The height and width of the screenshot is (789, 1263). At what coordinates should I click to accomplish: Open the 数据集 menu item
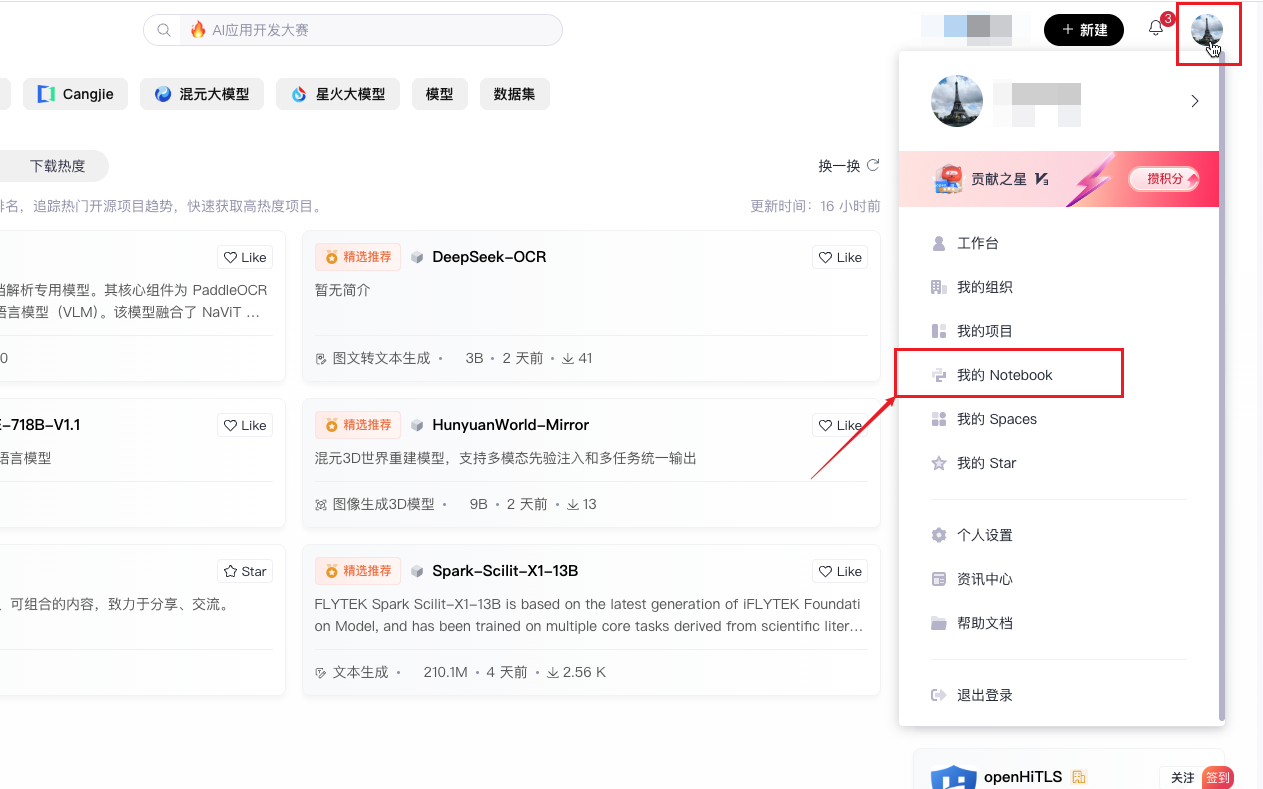[x=515, y=93]
